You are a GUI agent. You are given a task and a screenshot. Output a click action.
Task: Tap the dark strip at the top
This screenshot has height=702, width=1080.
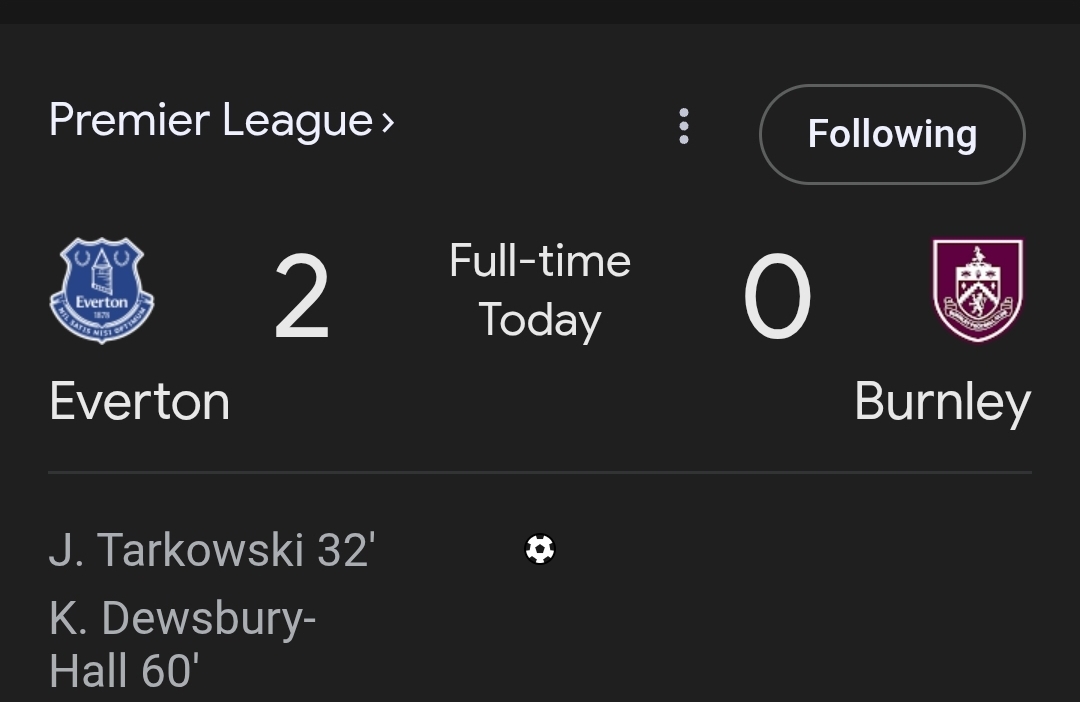coord(540,11)
